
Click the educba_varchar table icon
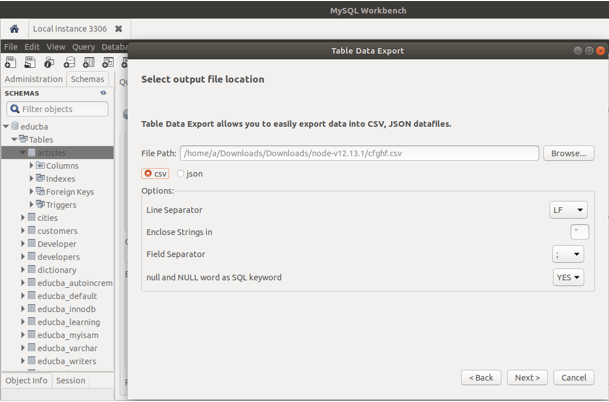tap(32, 348)
